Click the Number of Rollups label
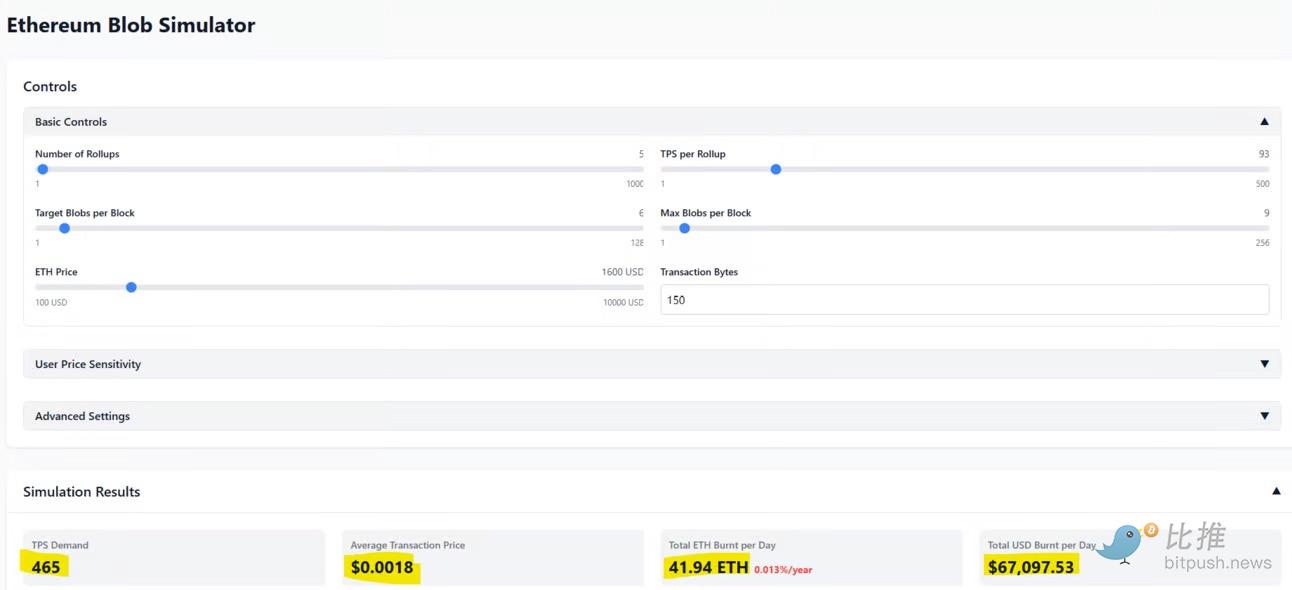Image resolution: width=1292 pixels, height=590 pixels. click(77, 154)
